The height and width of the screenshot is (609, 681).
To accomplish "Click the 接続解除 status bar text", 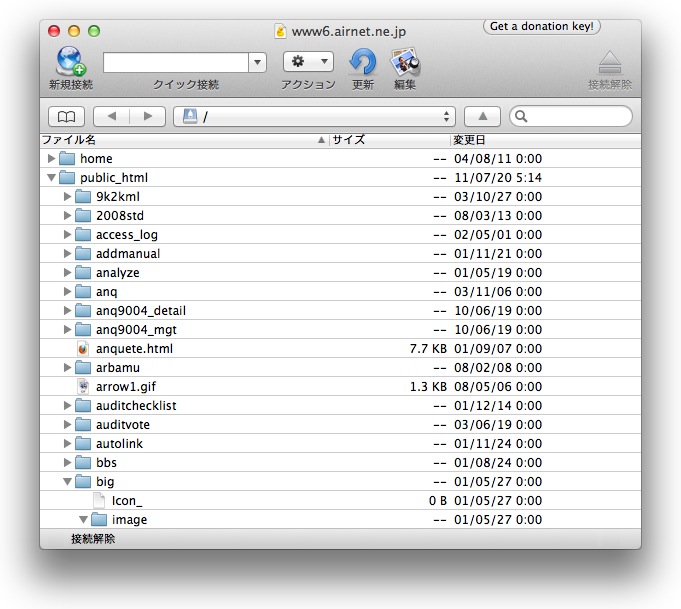I will coord(93,539).
